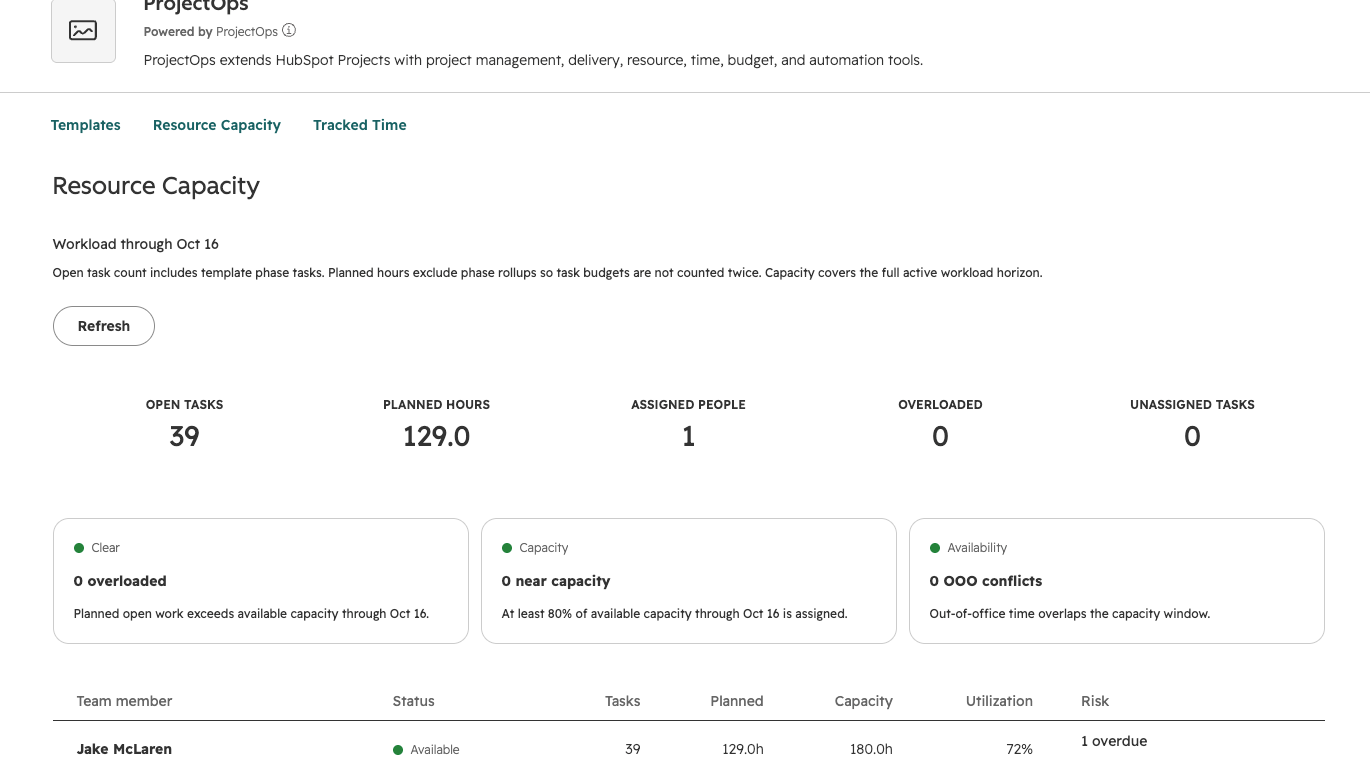
Task: Click the Overloaded stat label
Action: pos(940,405)
